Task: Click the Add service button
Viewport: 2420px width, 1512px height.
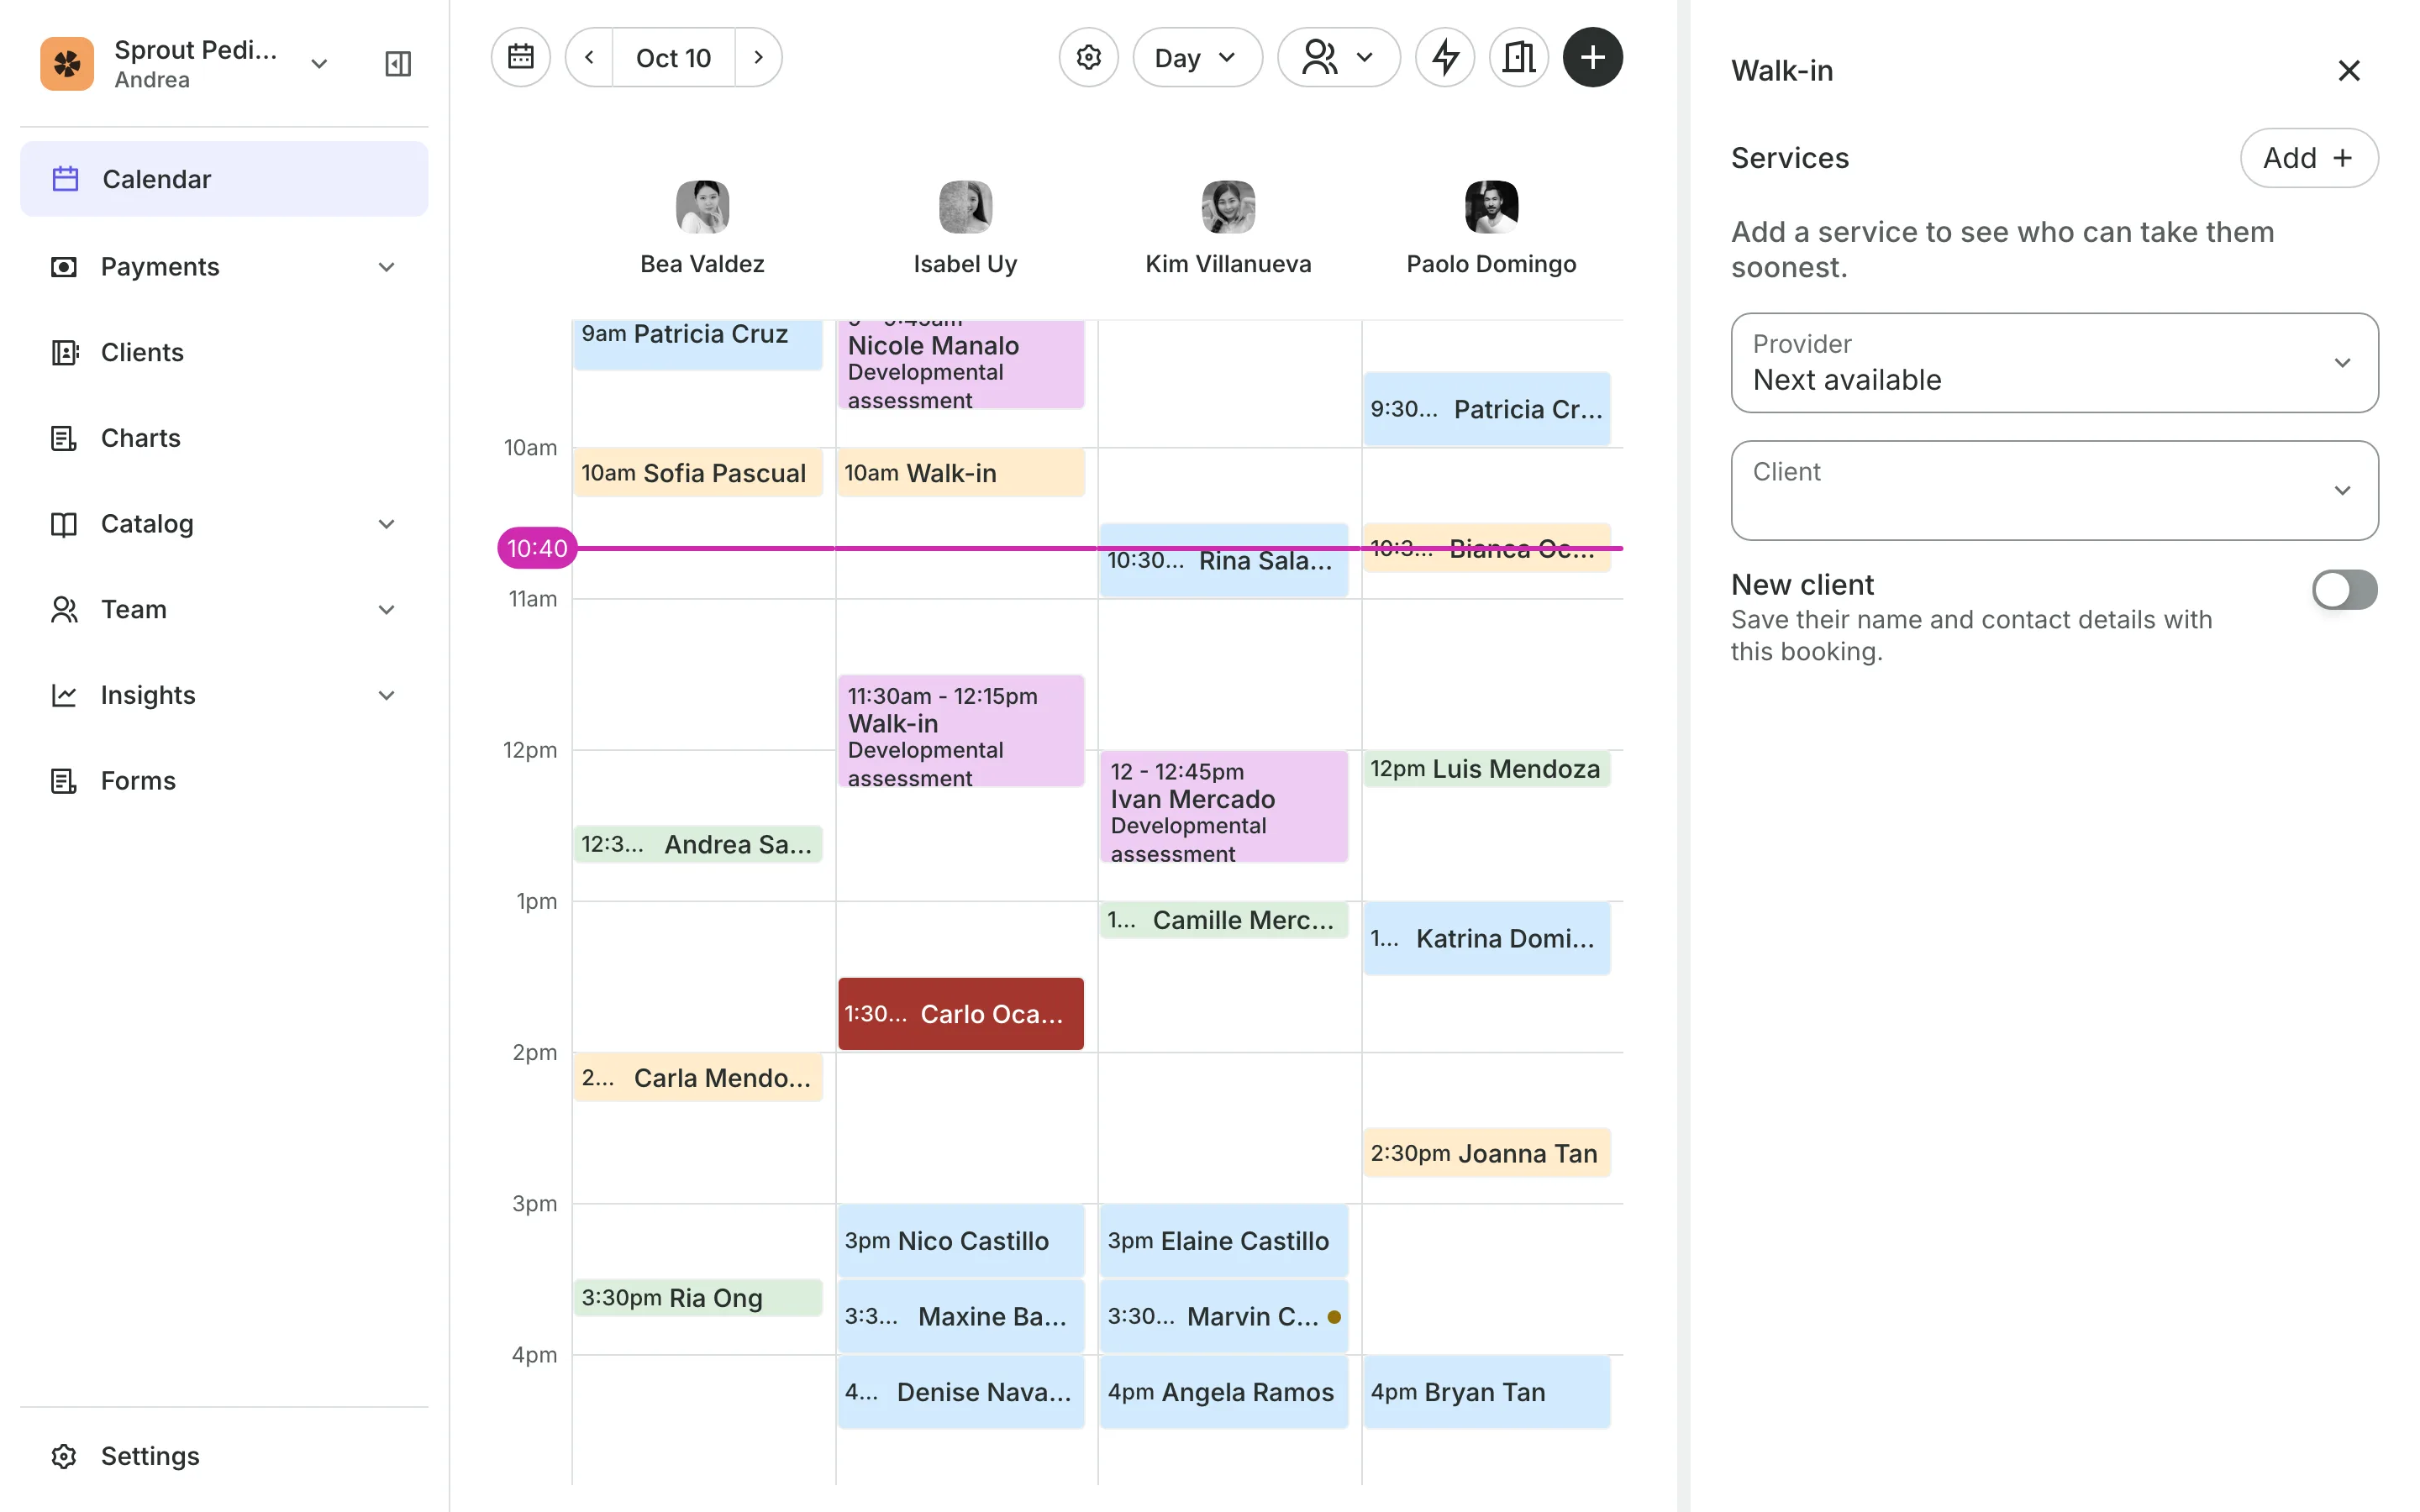Action: [x=2308, y=157]
